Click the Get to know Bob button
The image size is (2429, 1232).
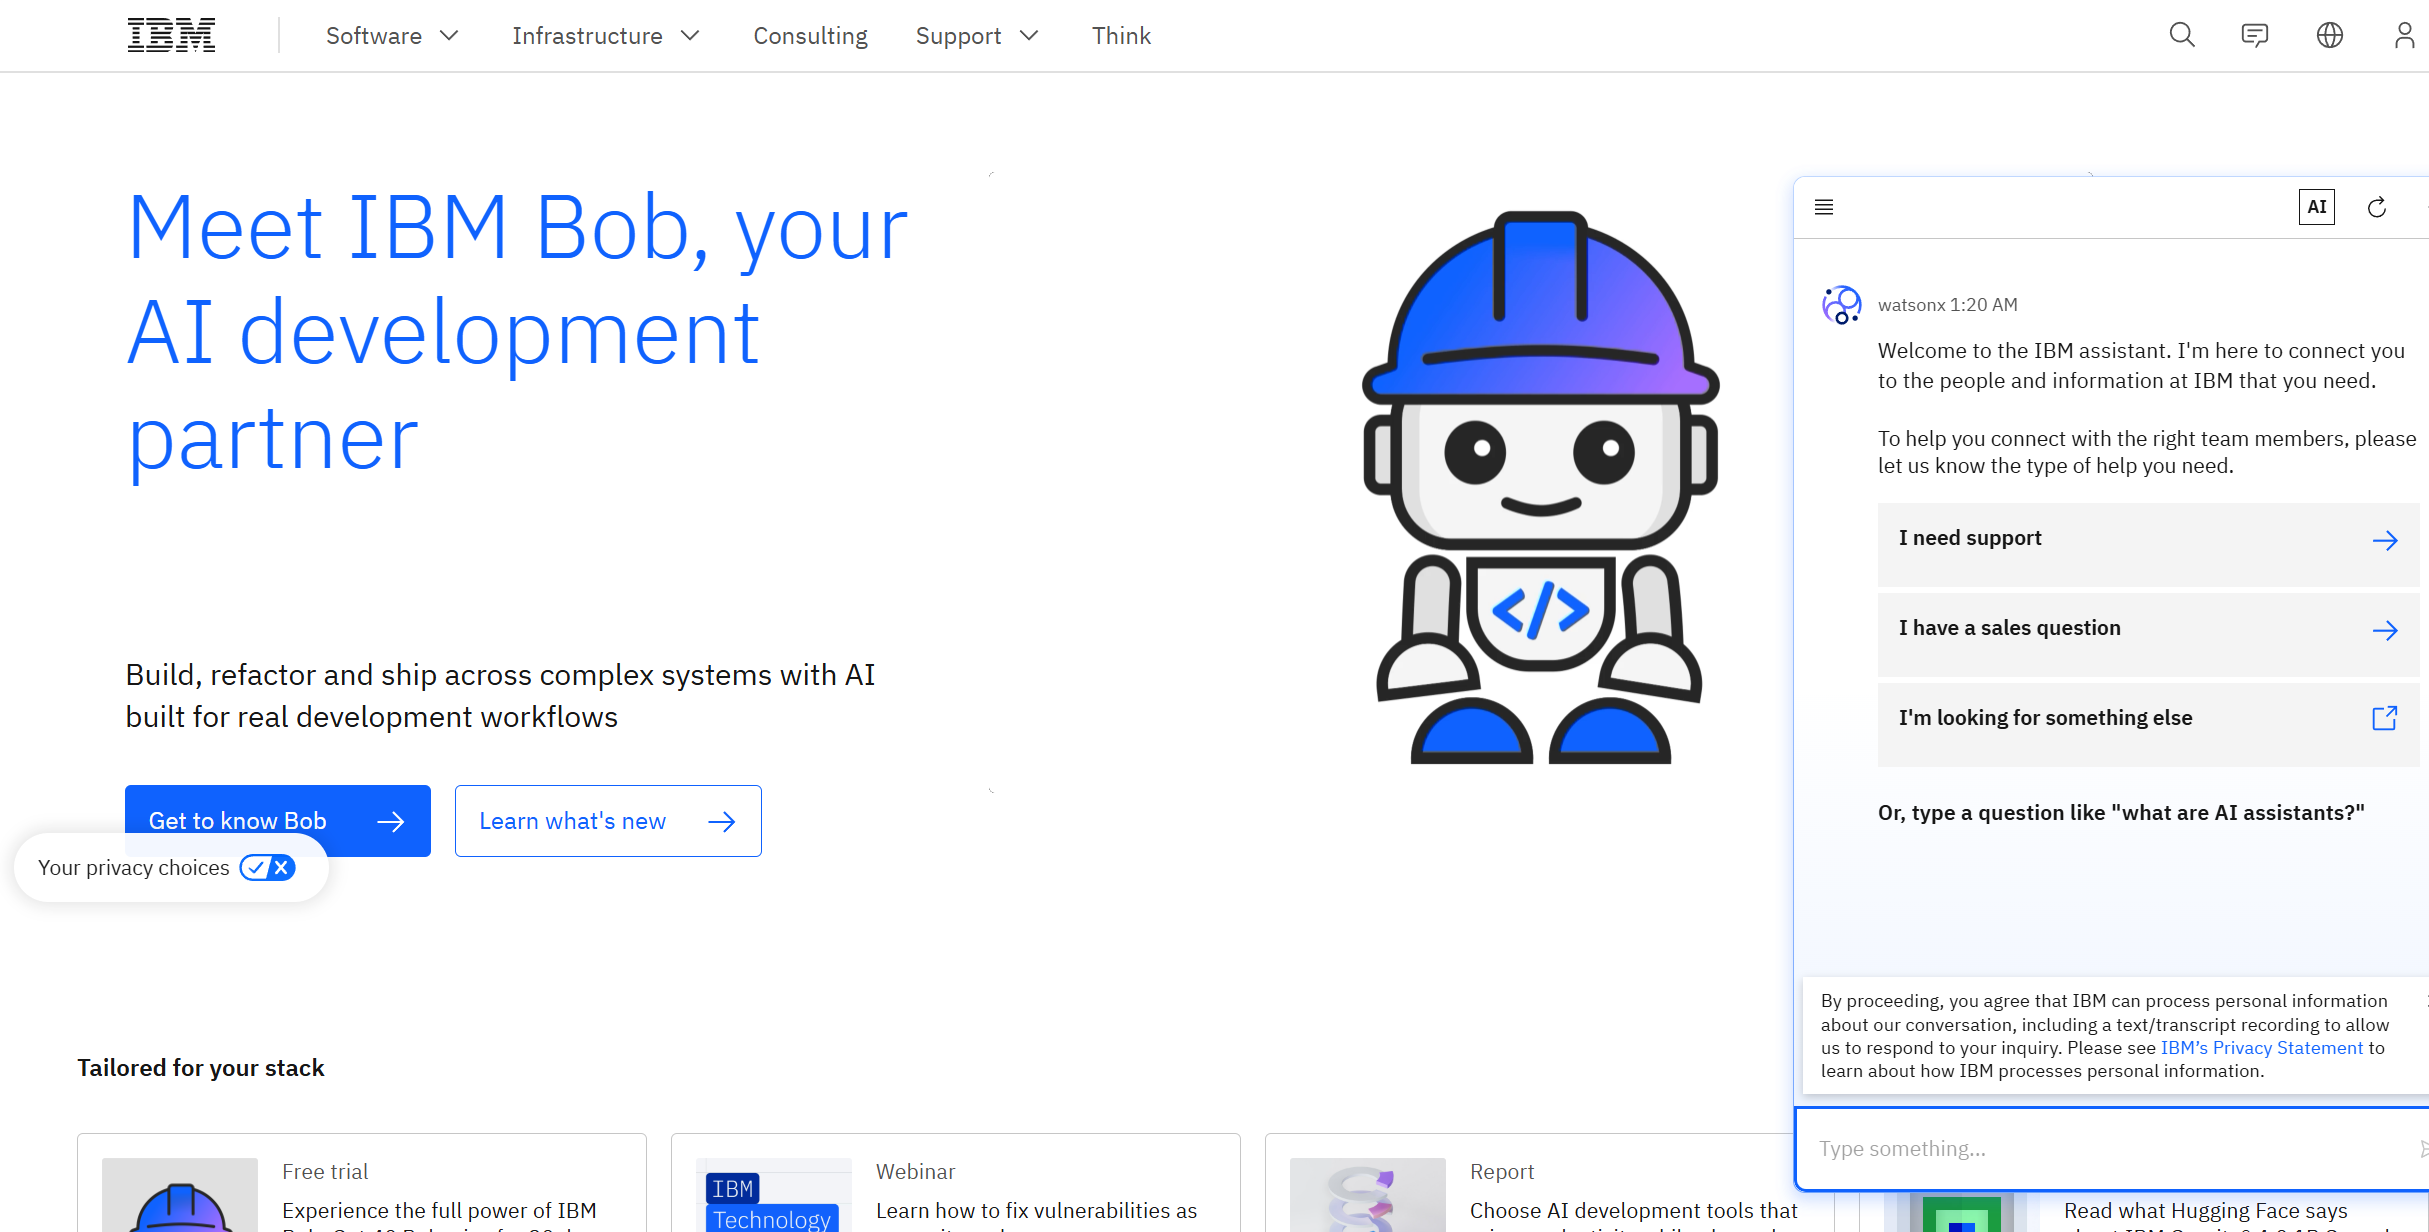pyautogui.click(x=278, y=821)
